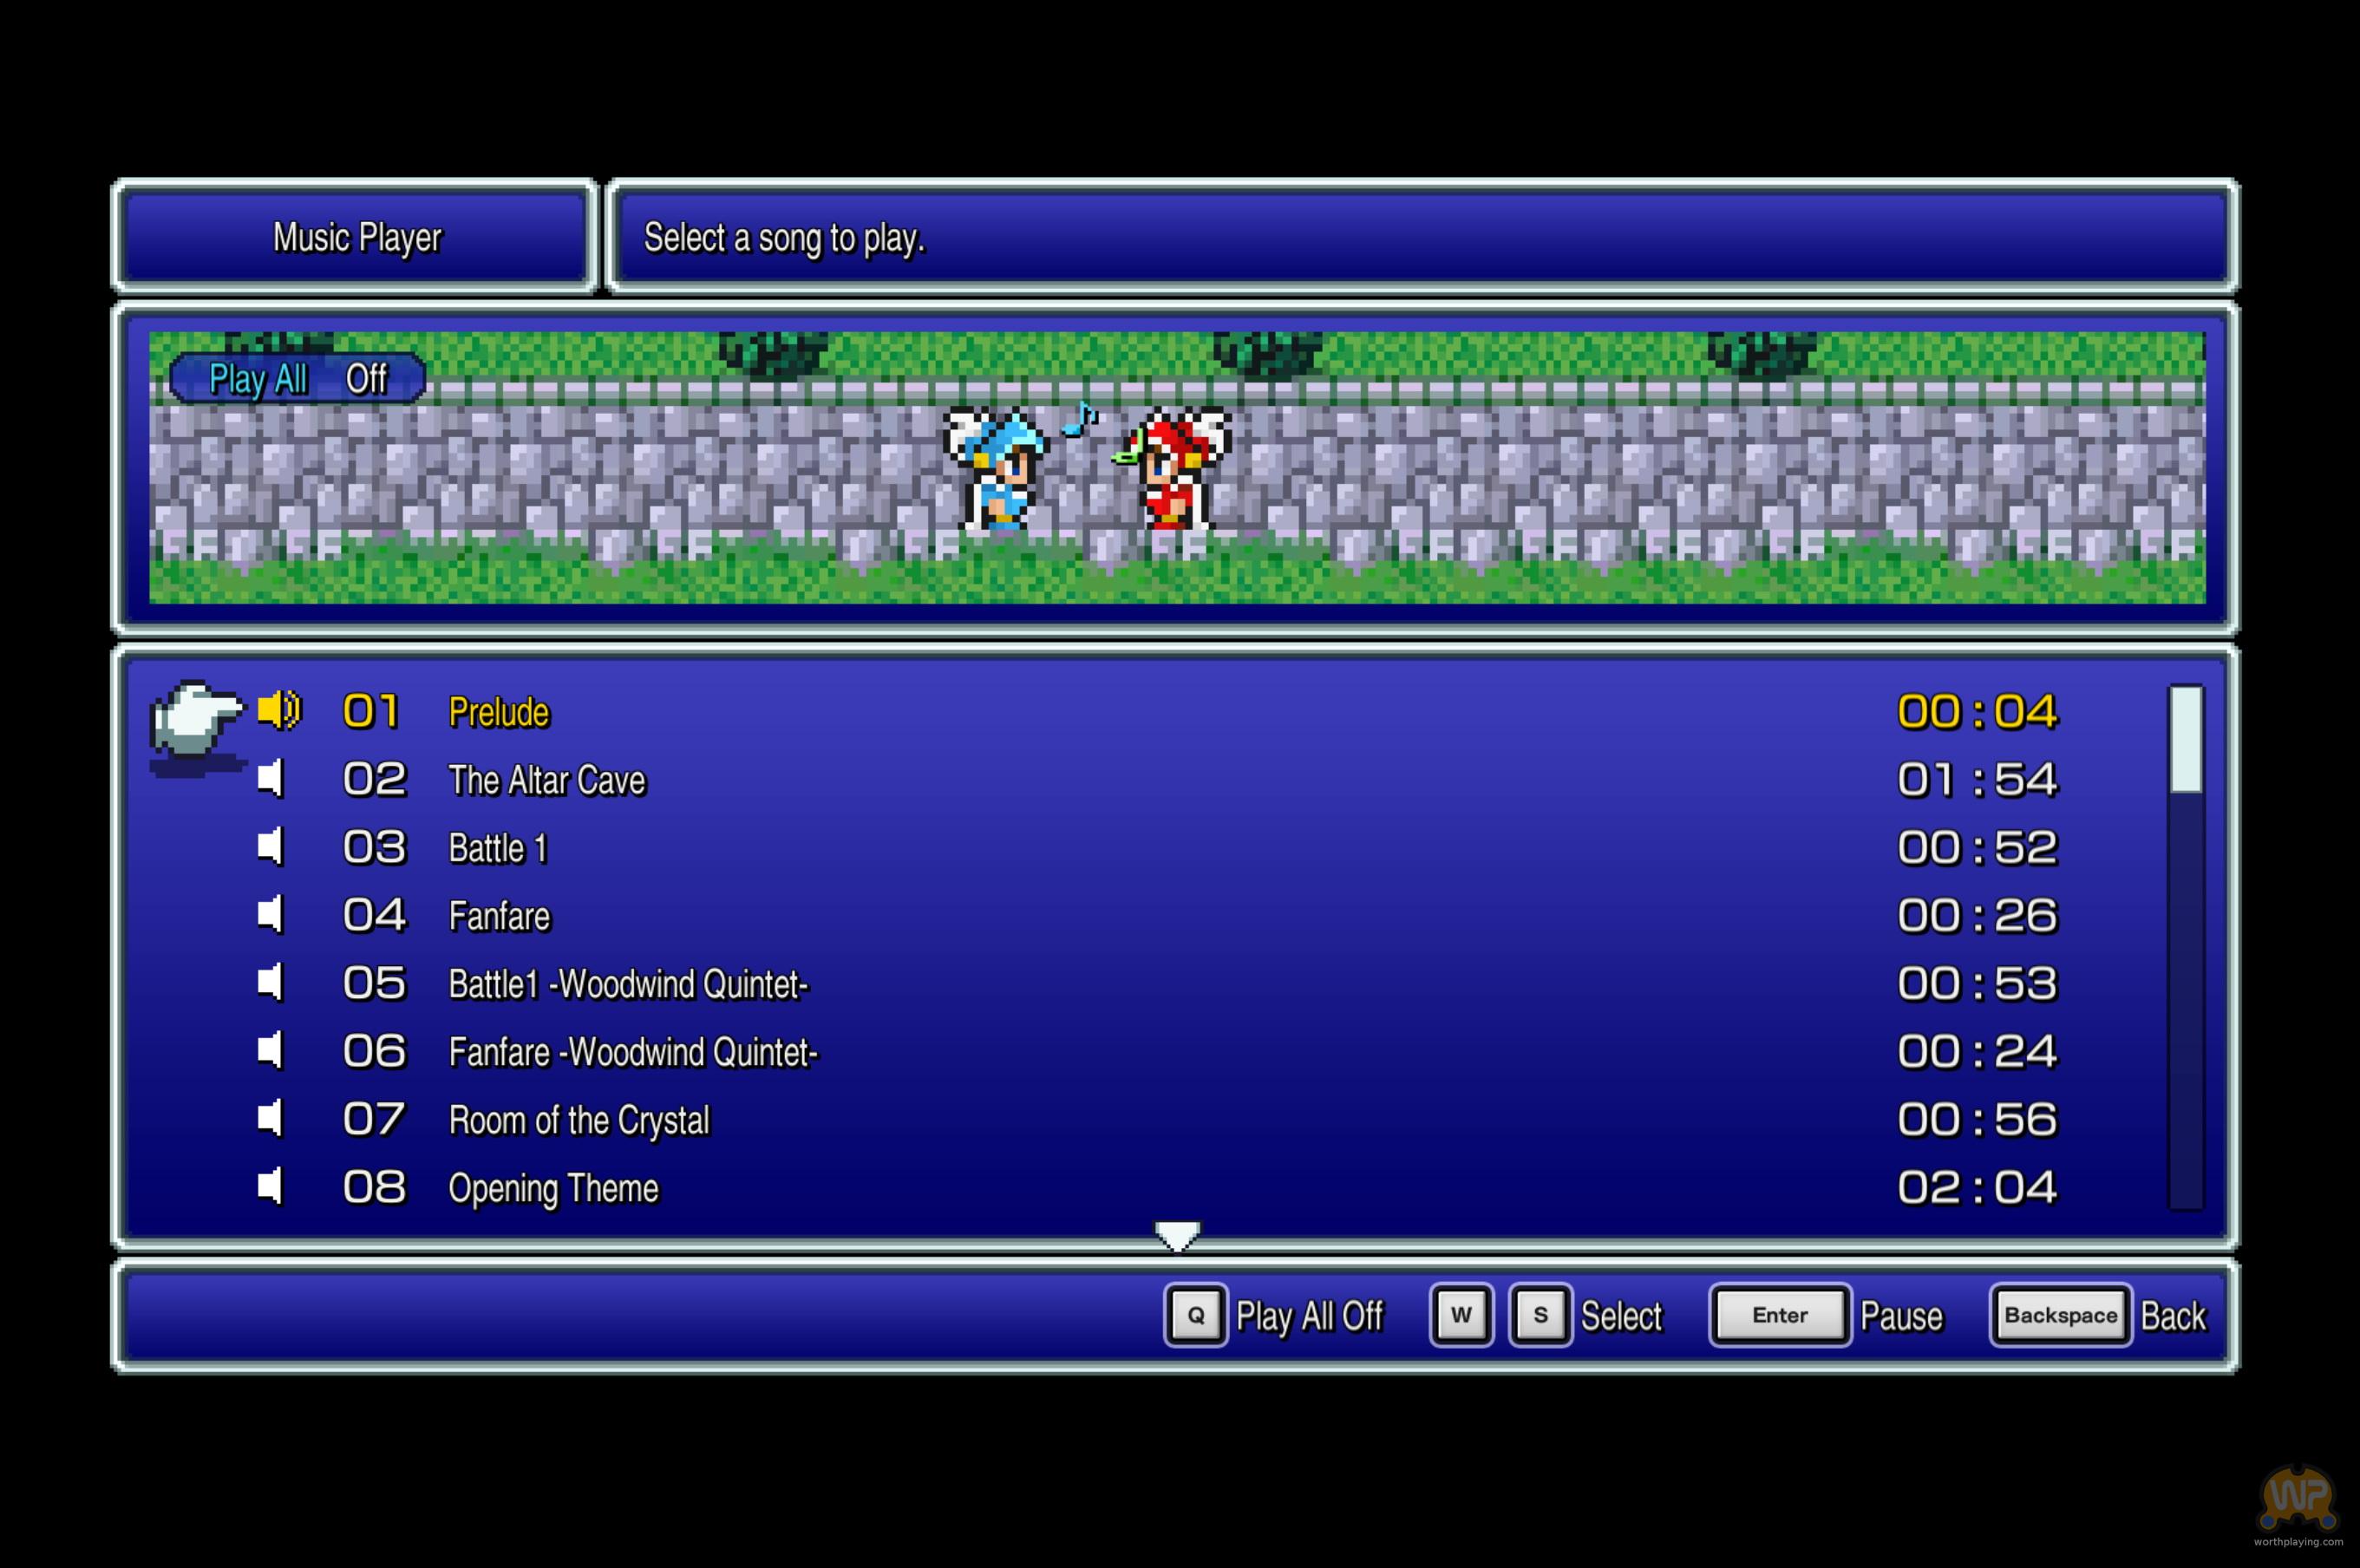2360x1568 pixels.
Task: Click the pointing hand cursor icon
Action: coord(195,717)
